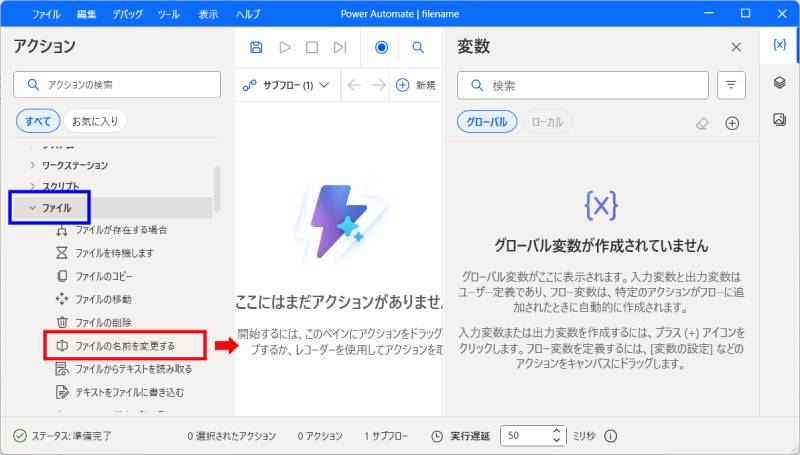Click the hourglass icon beside ファイルを待機します
The image size is (800, 455).
click(62, 253)
